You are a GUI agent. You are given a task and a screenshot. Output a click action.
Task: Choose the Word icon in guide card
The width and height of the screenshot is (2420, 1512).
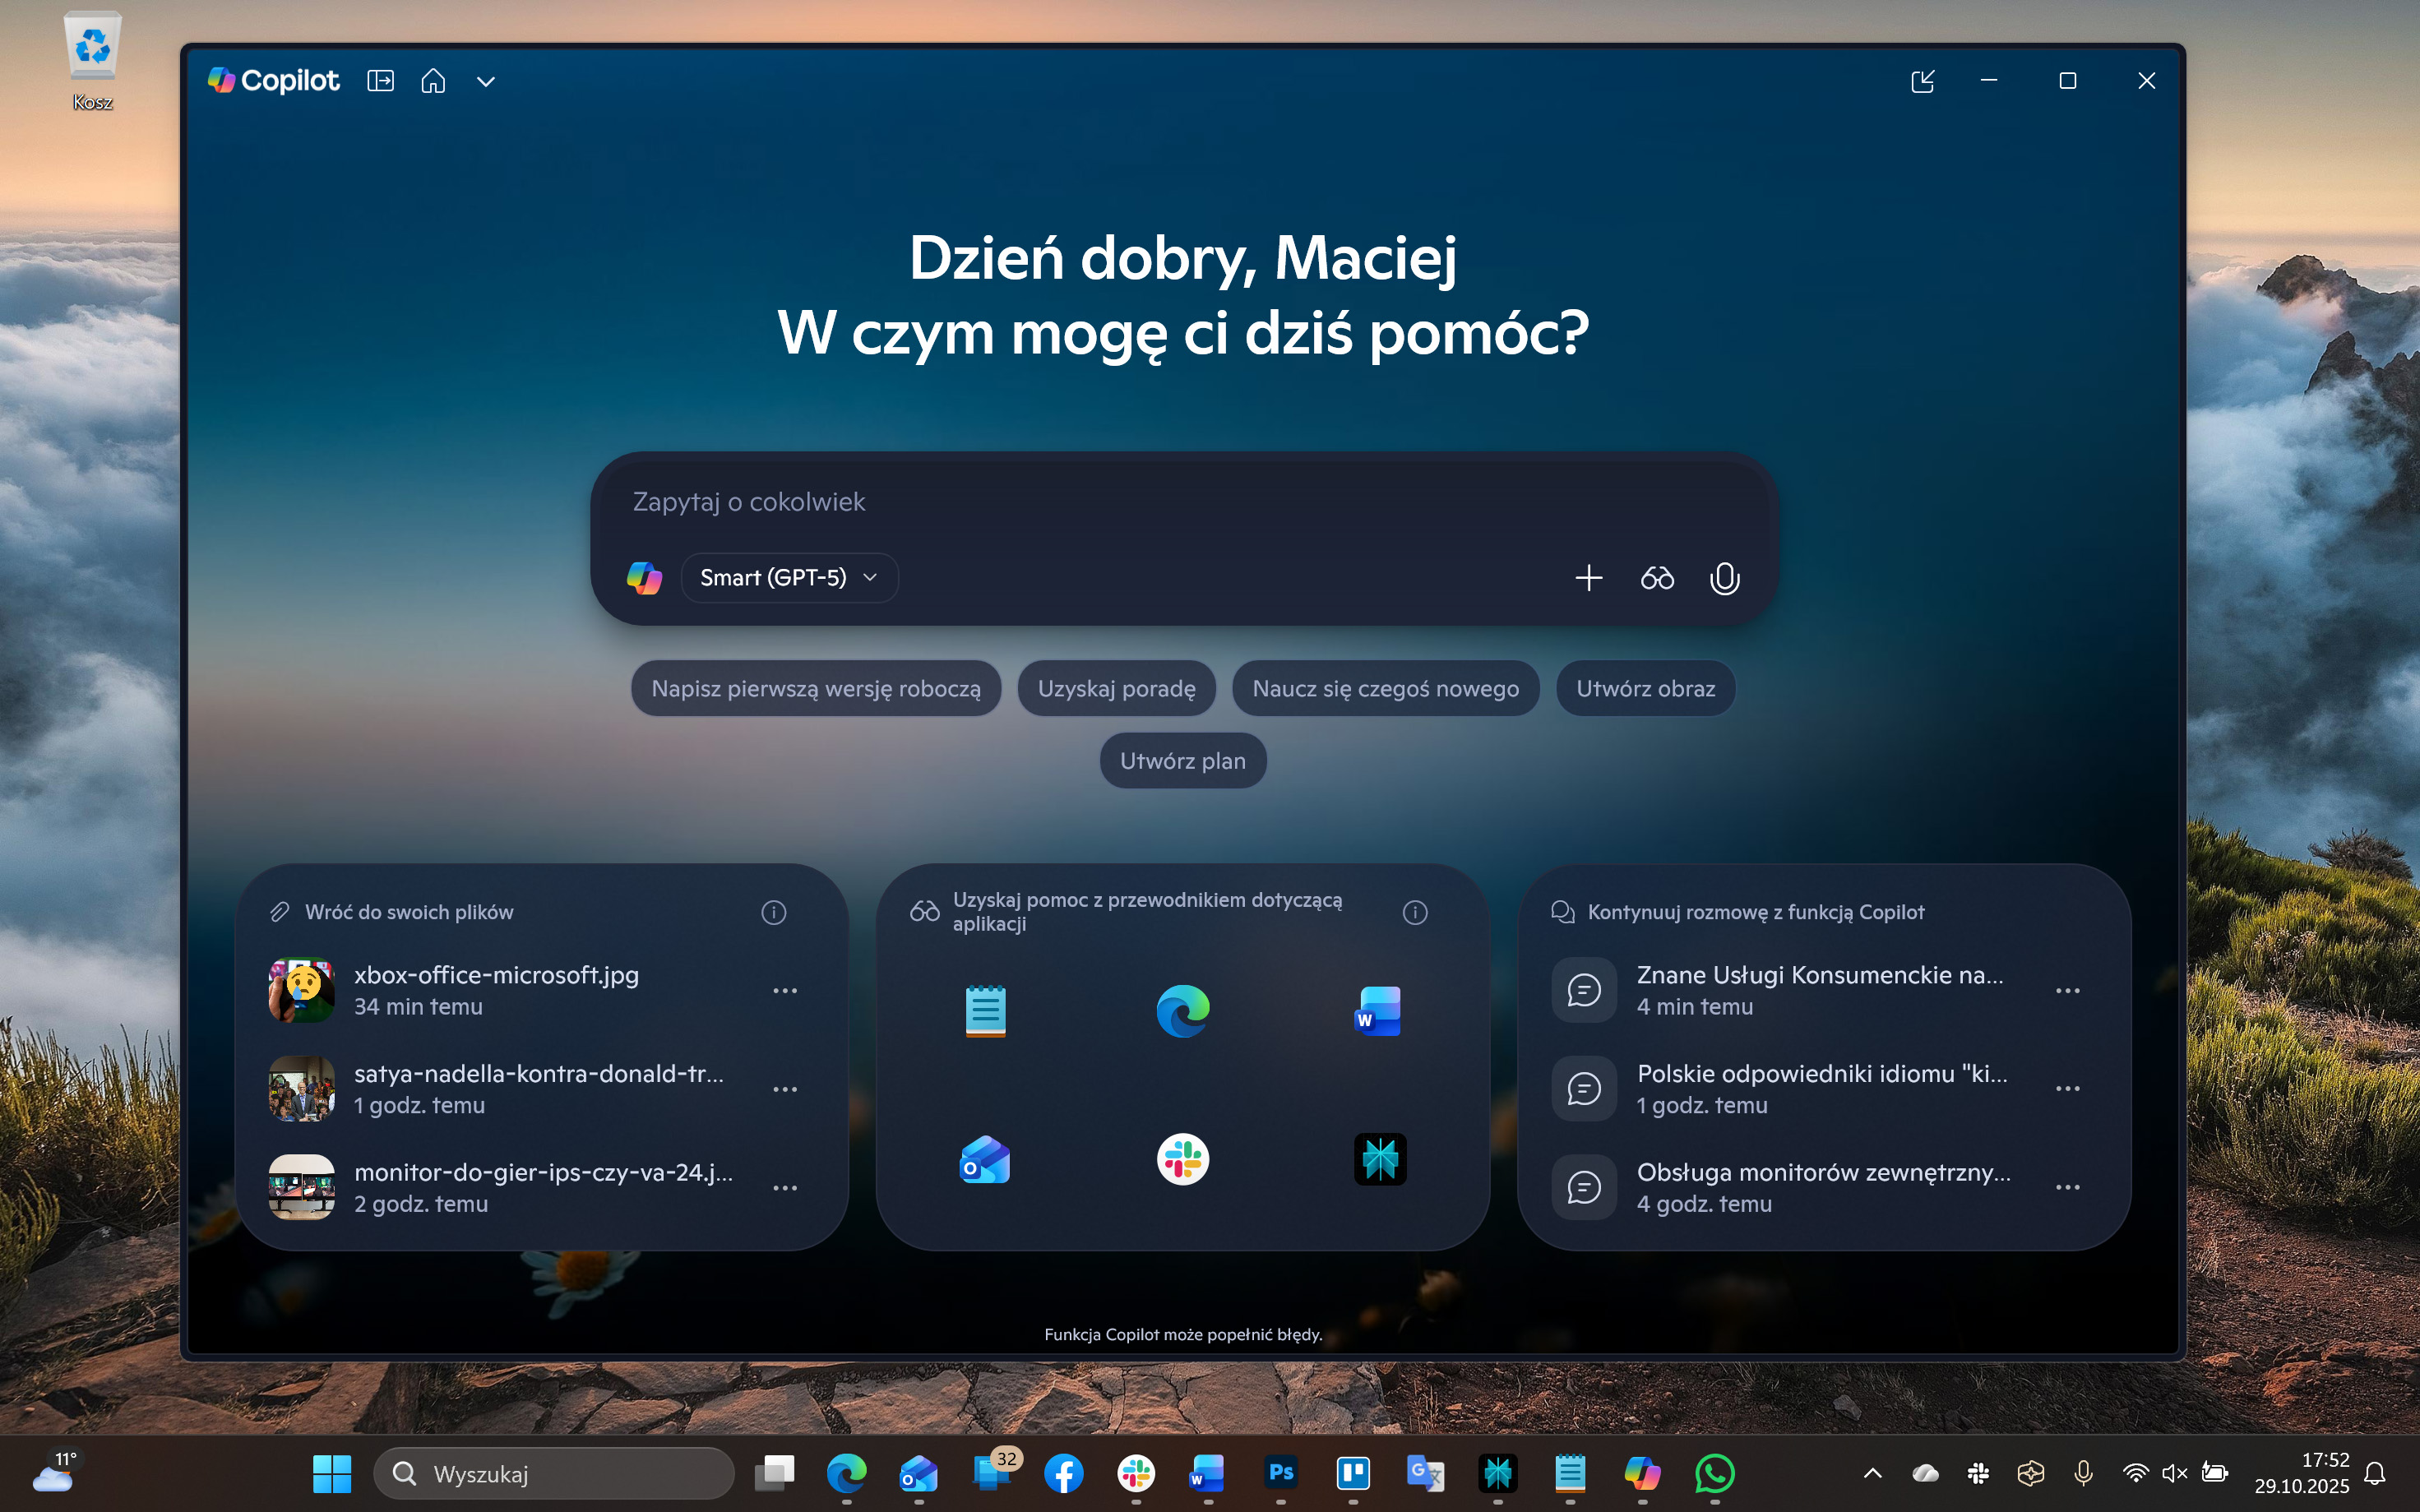point(1378,1010)
